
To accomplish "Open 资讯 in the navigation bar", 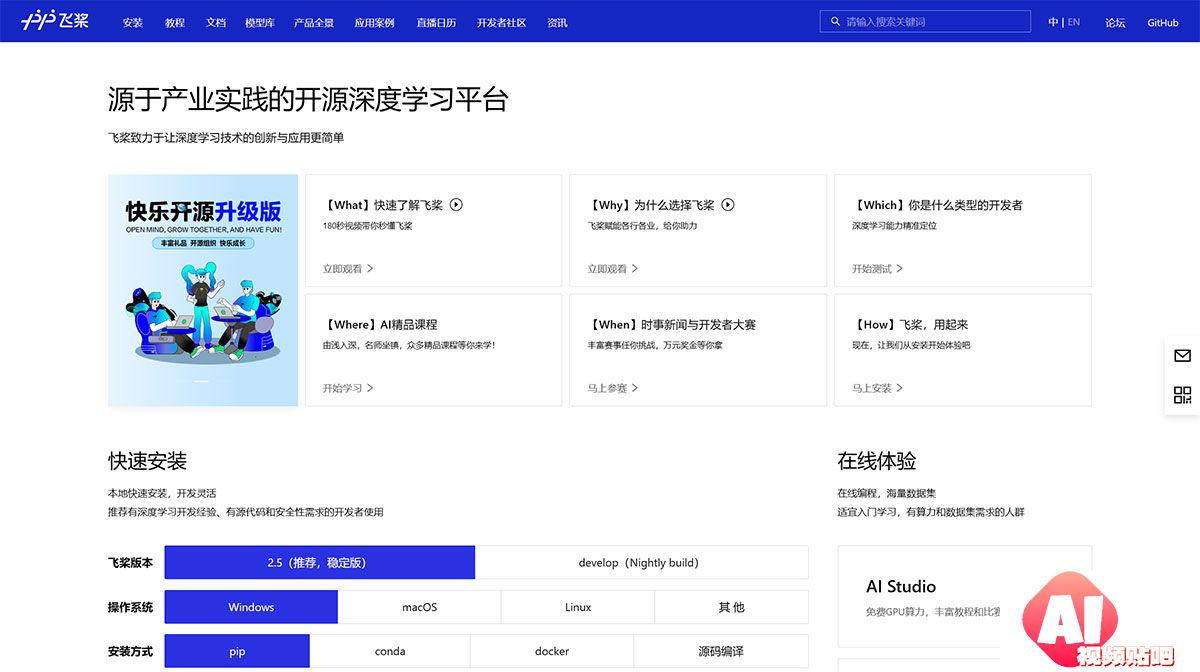I will point(557,22).
